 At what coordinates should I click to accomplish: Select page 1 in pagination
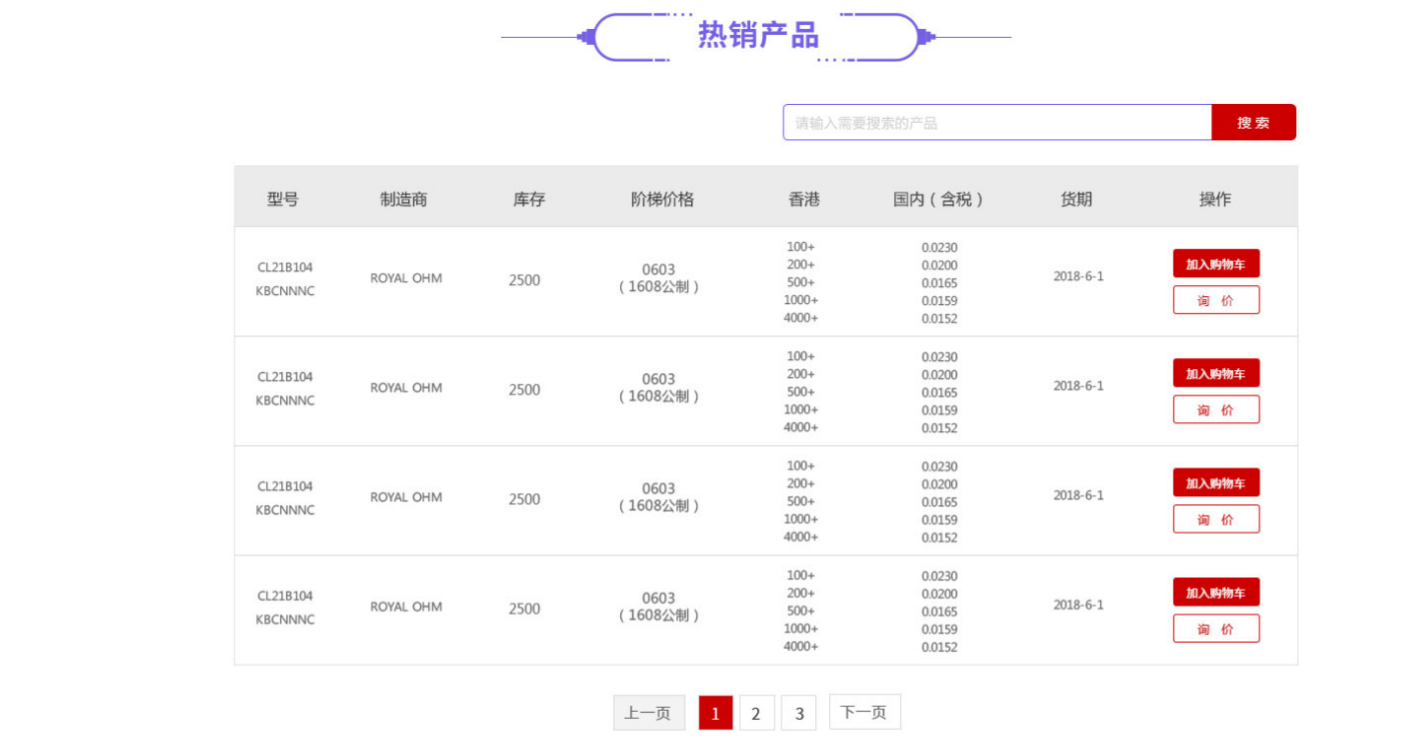coord(715,713)
